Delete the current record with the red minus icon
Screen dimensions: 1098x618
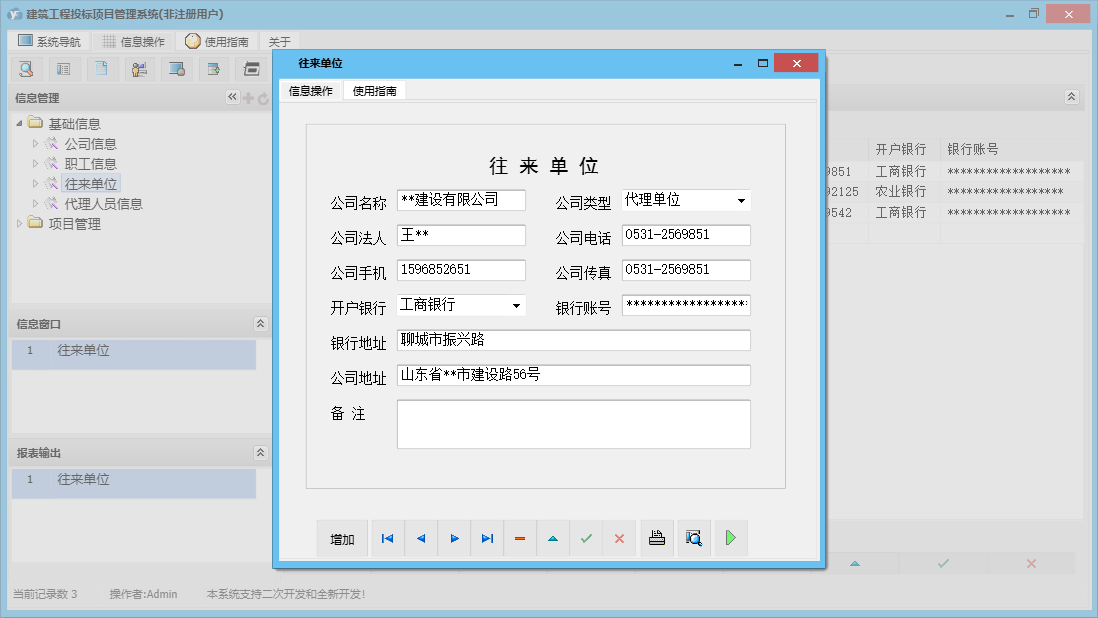click(x=519, y=538)
